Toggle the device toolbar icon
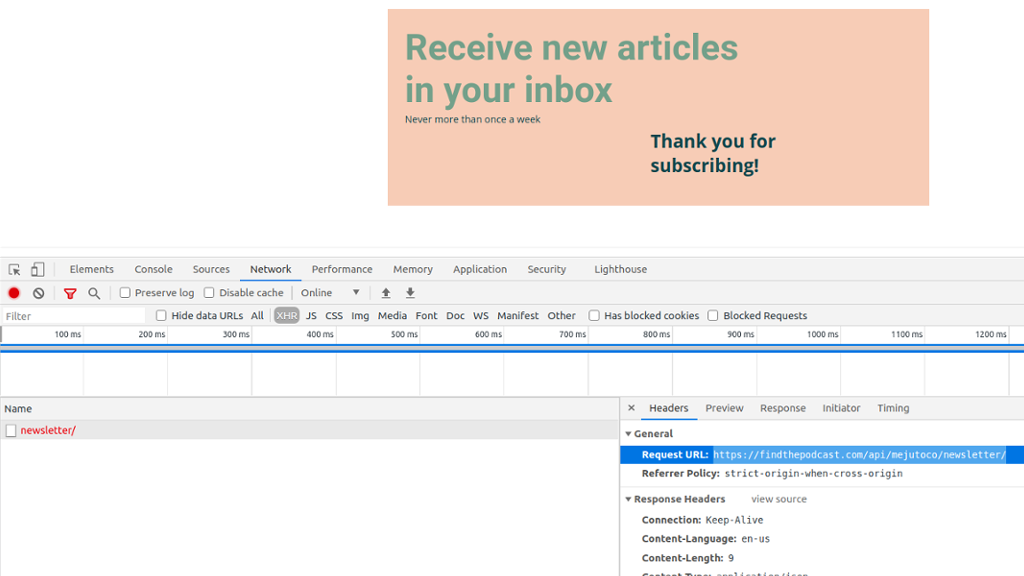 [x=37, y=269]
